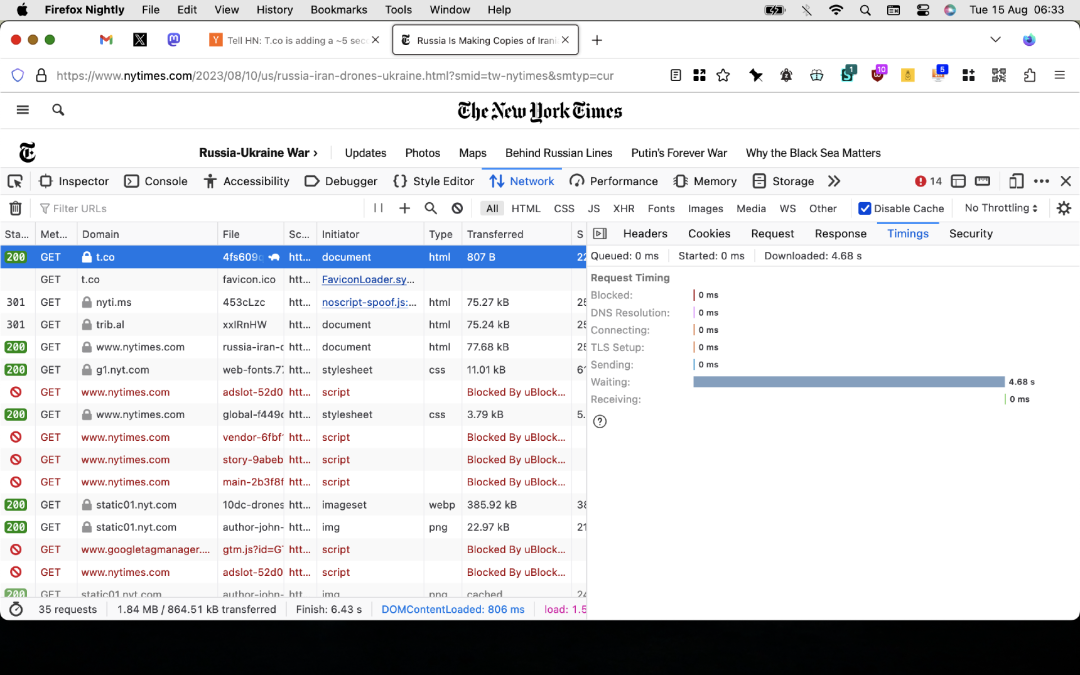
Task: Open the pinned Mastodon tab
Action: [174, 40]
